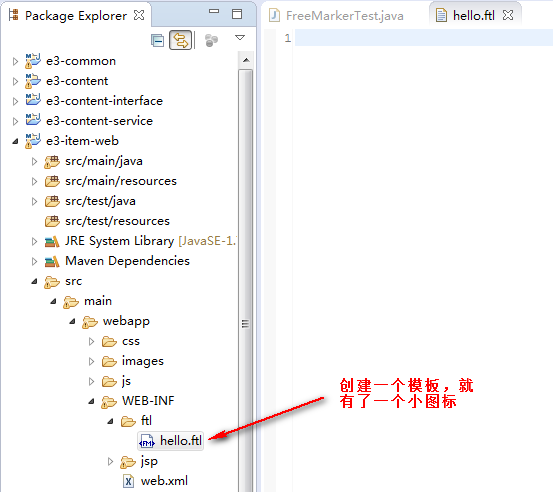Screen dimensions: 553x492
Task: Click line number 1 in the editor gutter
Action: 288,38
